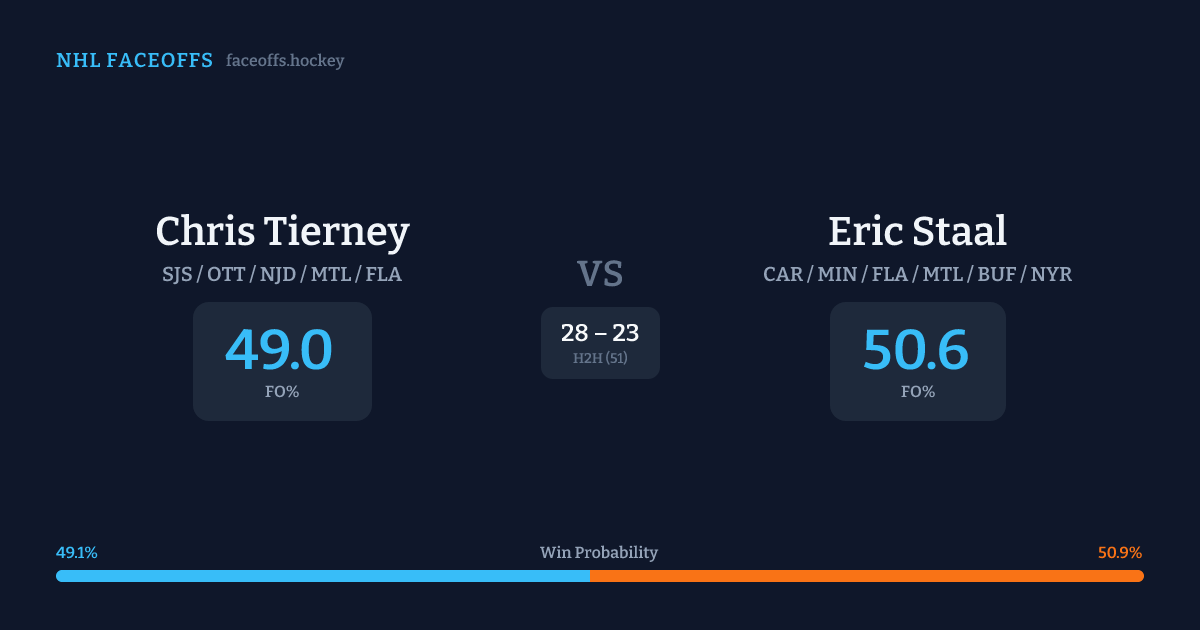Click the FO% label under 49.0
Viewport: 1200px width, 630px height.
282,392
